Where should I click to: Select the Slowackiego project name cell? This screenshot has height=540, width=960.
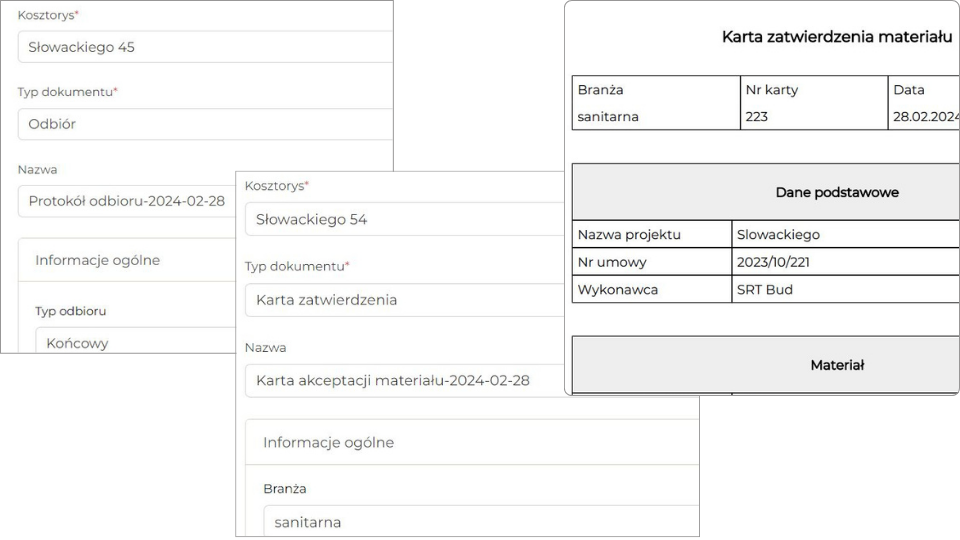846,234
